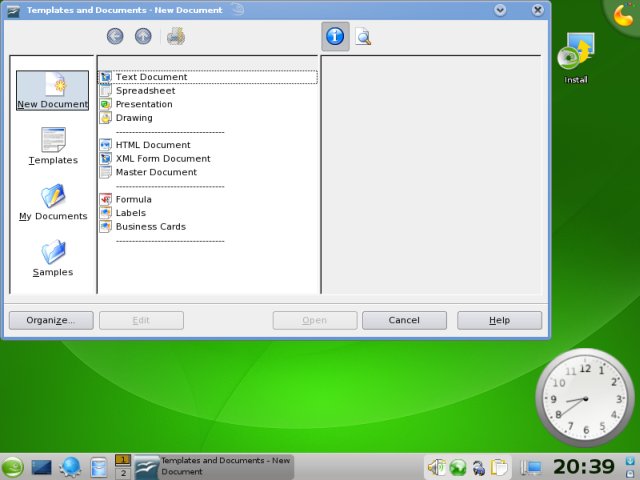640x480 pixels.
Task: Select Text Document in the list
Action: coord(151,77)
